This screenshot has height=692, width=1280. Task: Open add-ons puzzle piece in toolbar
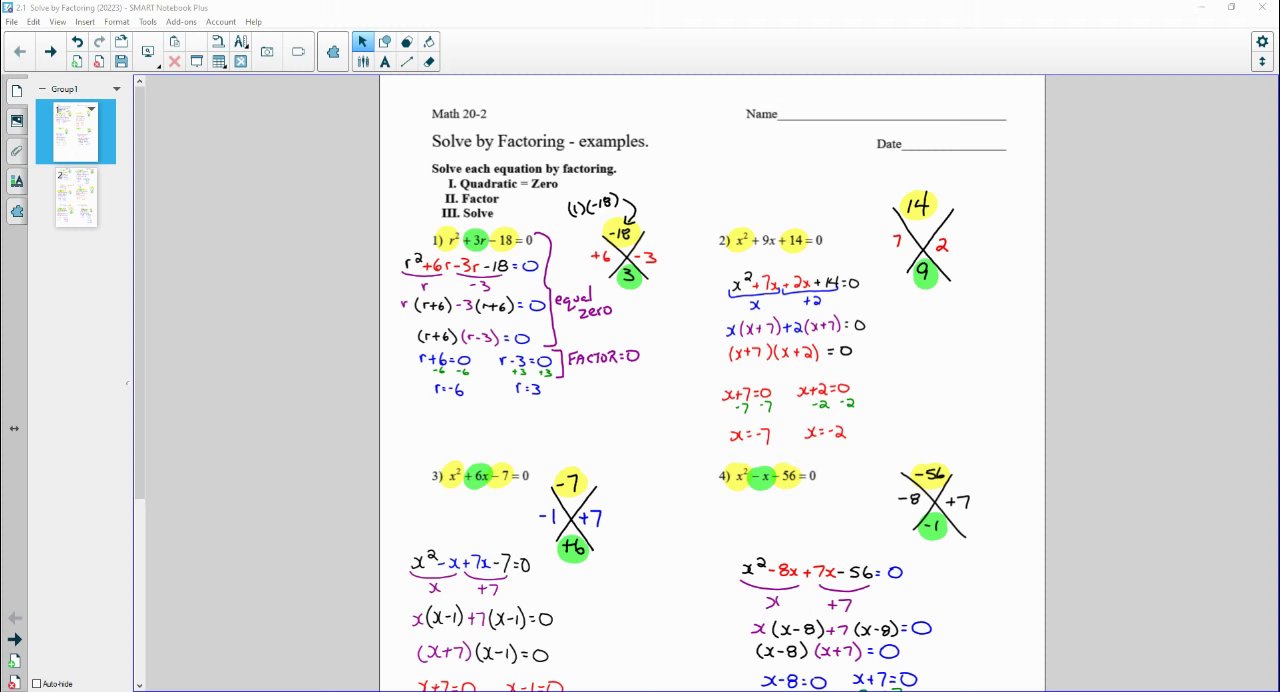click(x=333, y=52)
